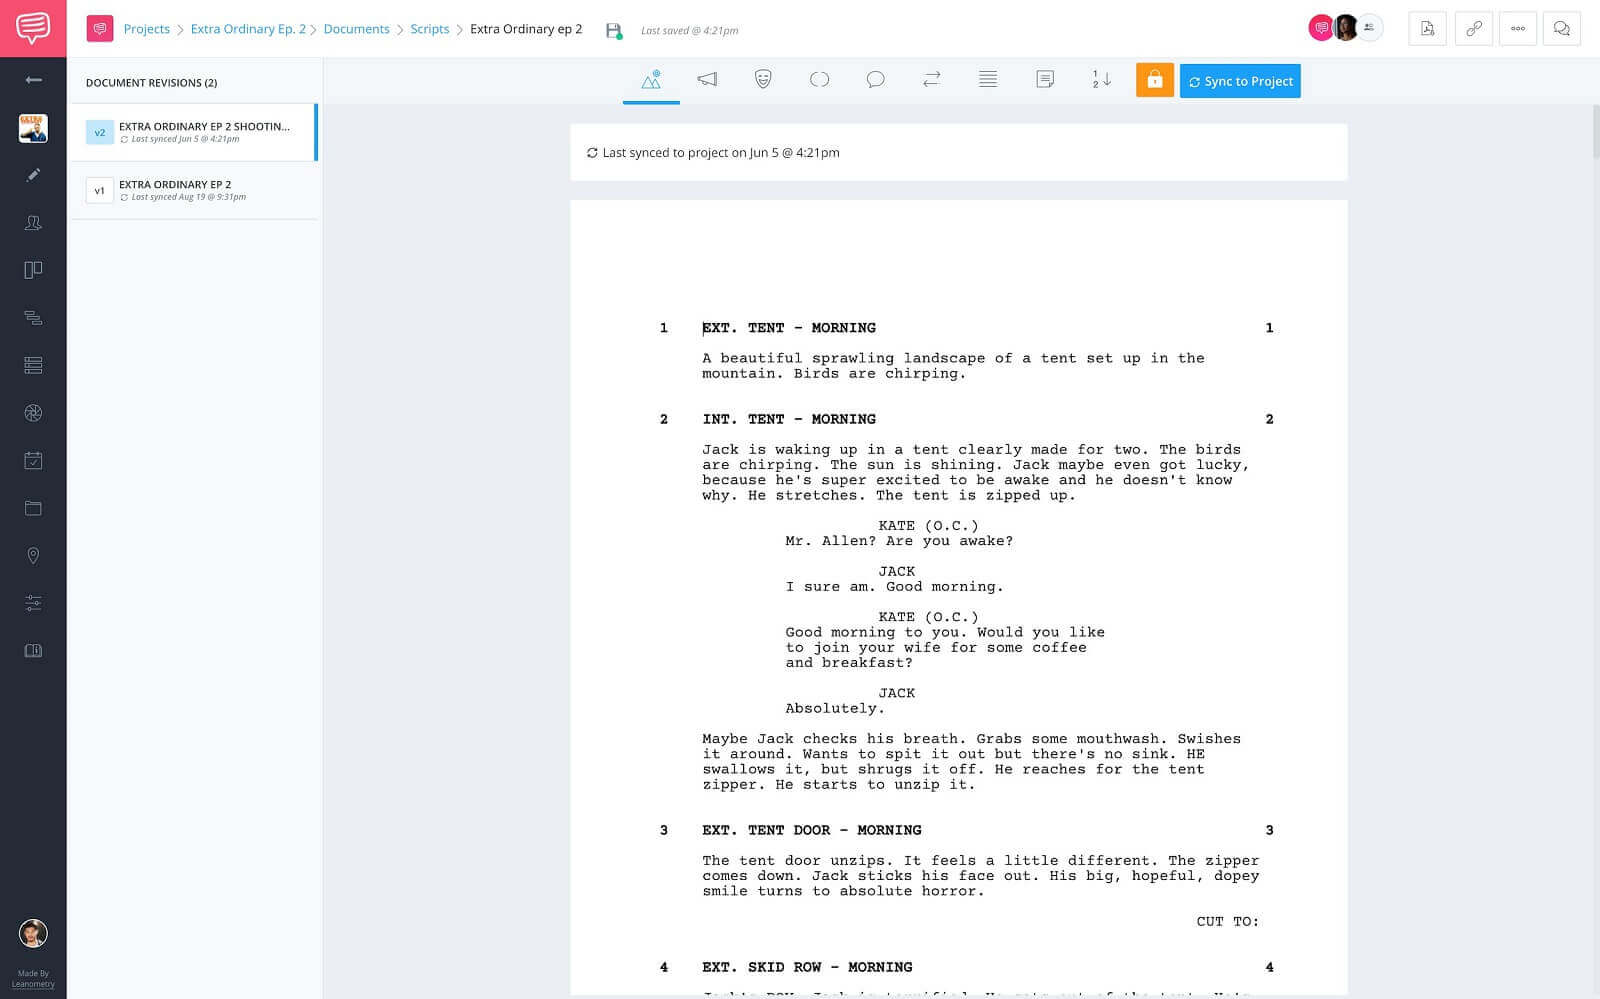
Task: Open the project thumbnail in sidebar
Action: (x=33, y=128)
